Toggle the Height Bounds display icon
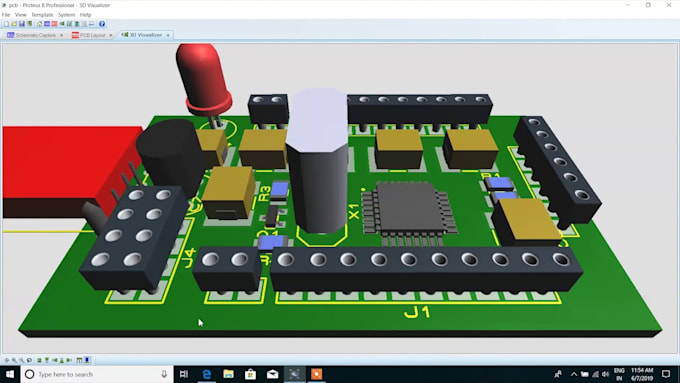Viewport: 680px width, 383px height. point(79,360)
